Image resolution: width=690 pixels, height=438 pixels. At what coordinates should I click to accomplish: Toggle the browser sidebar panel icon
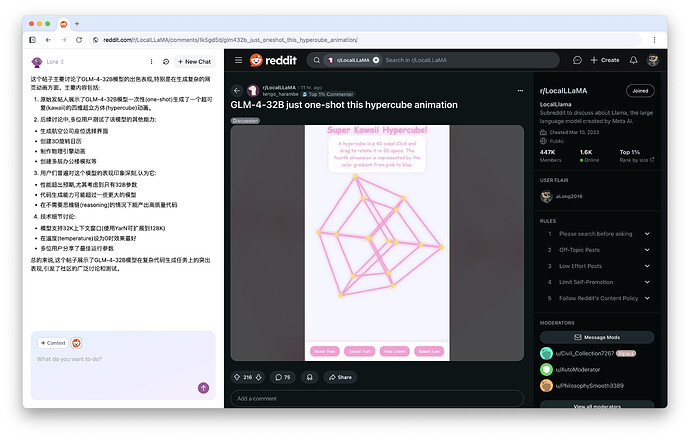(x=33, y=40)
